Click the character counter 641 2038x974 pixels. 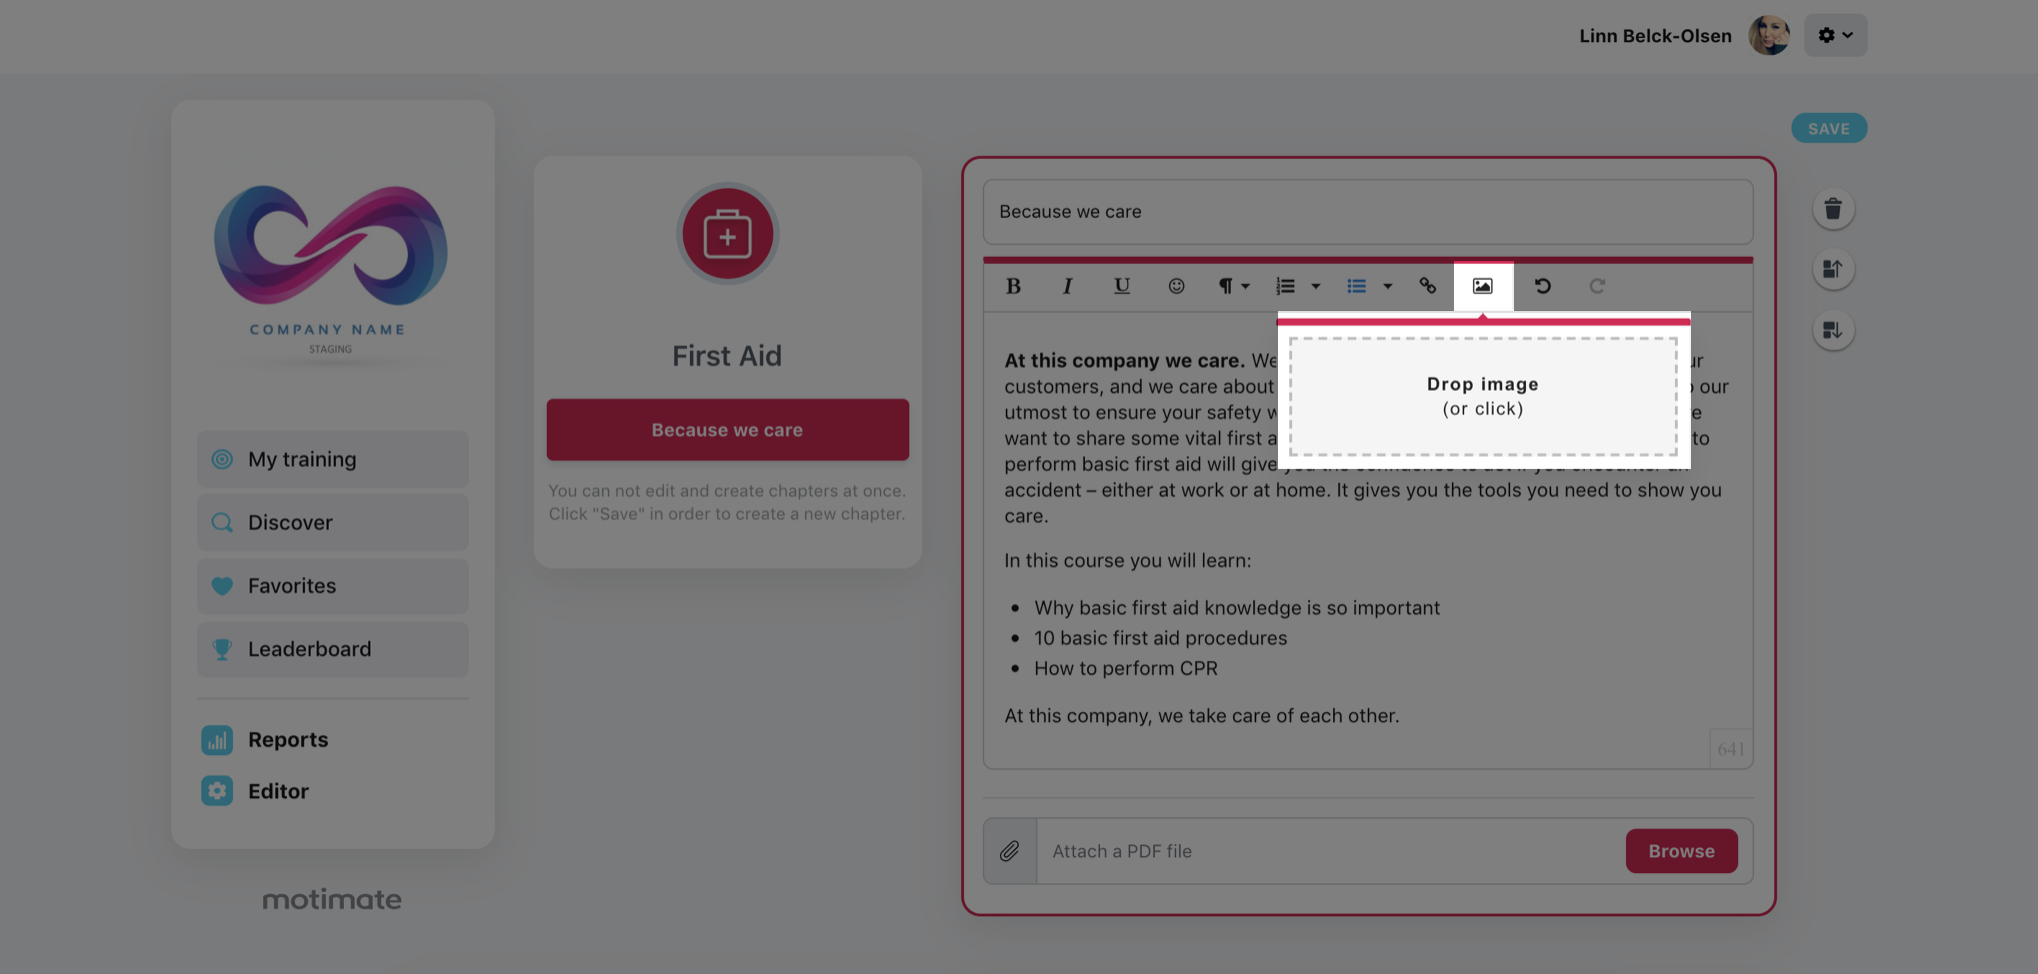[x=1731, y=749]
